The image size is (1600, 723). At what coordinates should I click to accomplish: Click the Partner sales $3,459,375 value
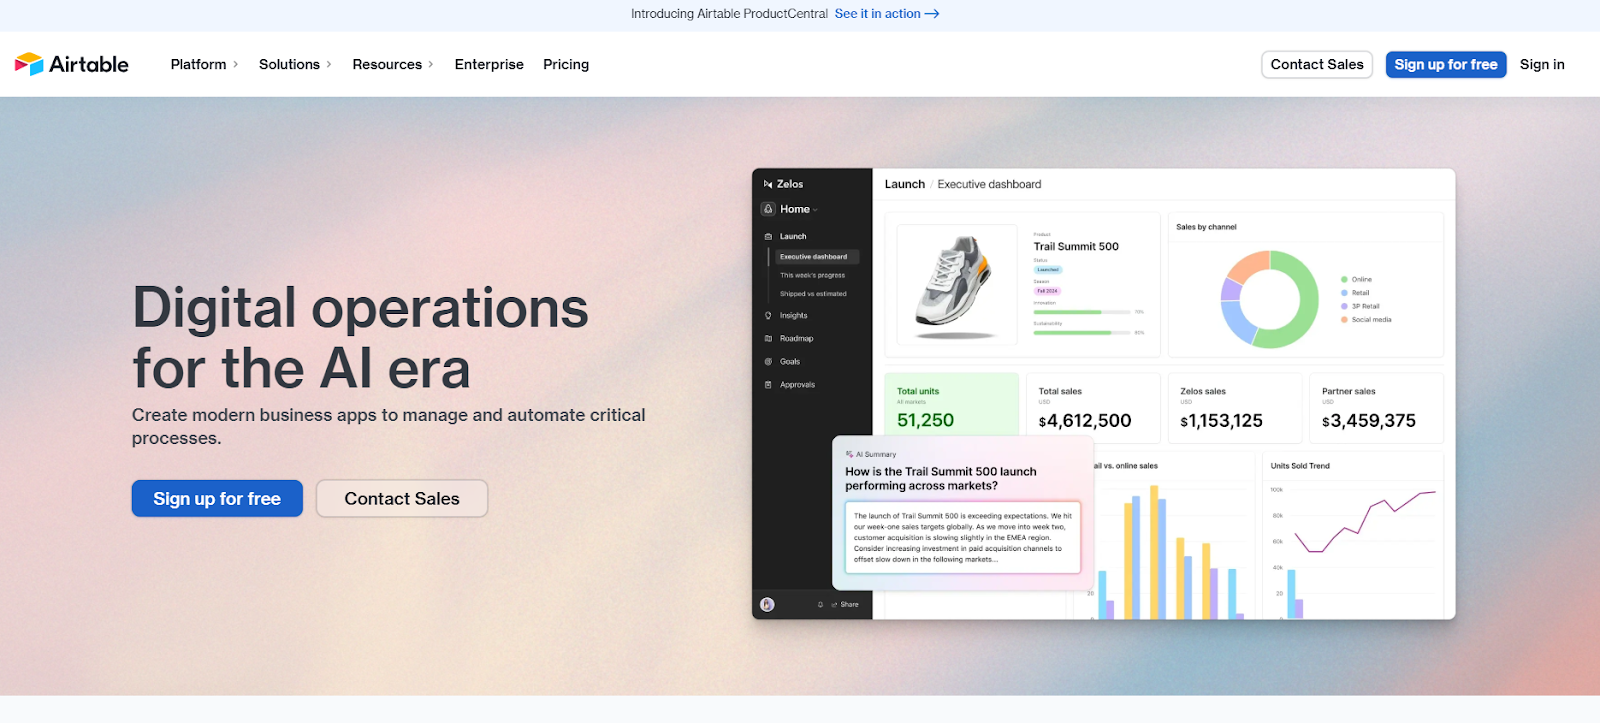tap(1369, 421)
